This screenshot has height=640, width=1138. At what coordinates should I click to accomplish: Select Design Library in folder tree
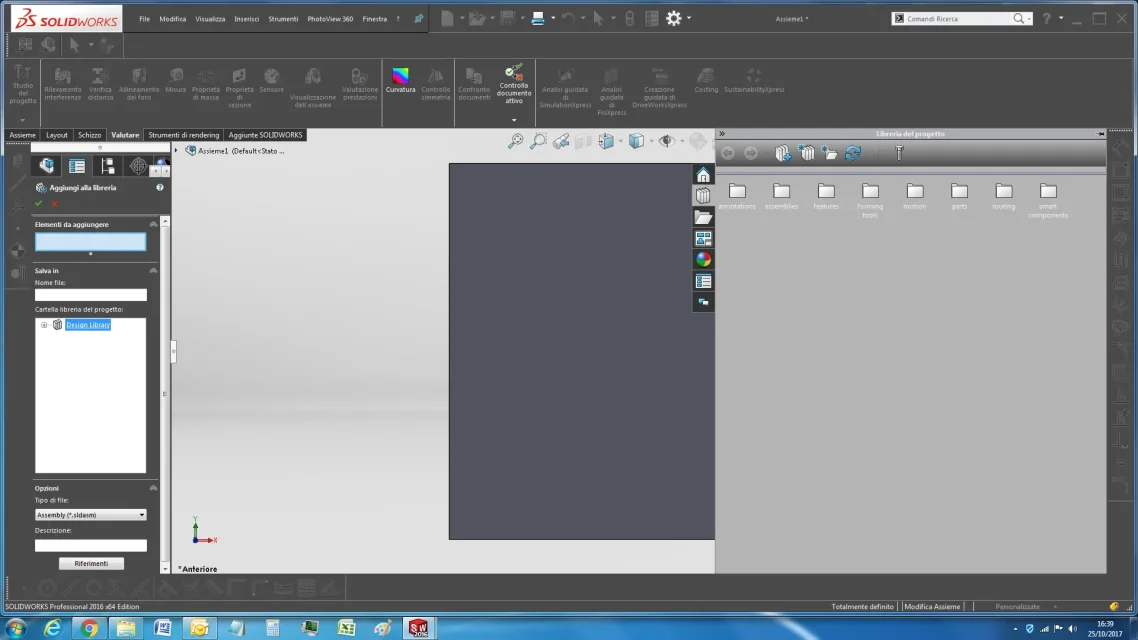[x=88, y=325]
